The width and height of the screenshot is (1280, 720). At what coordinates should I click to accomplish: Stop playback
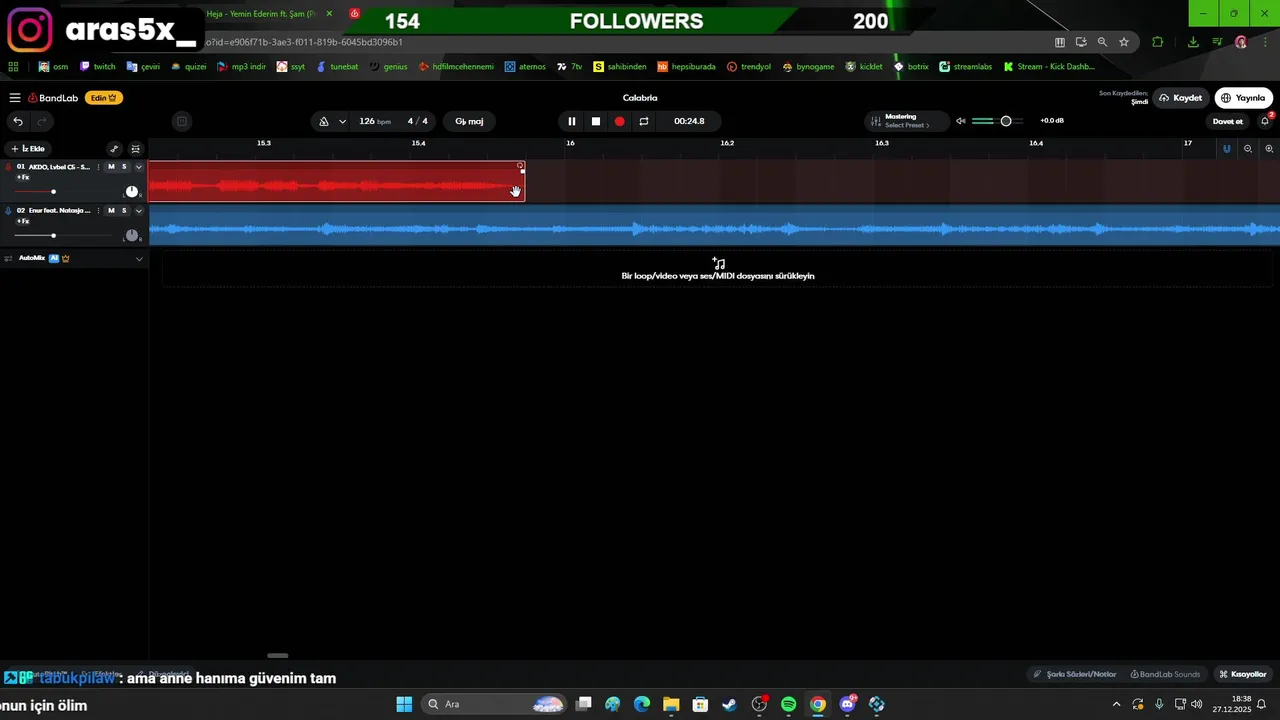(596, 121)
